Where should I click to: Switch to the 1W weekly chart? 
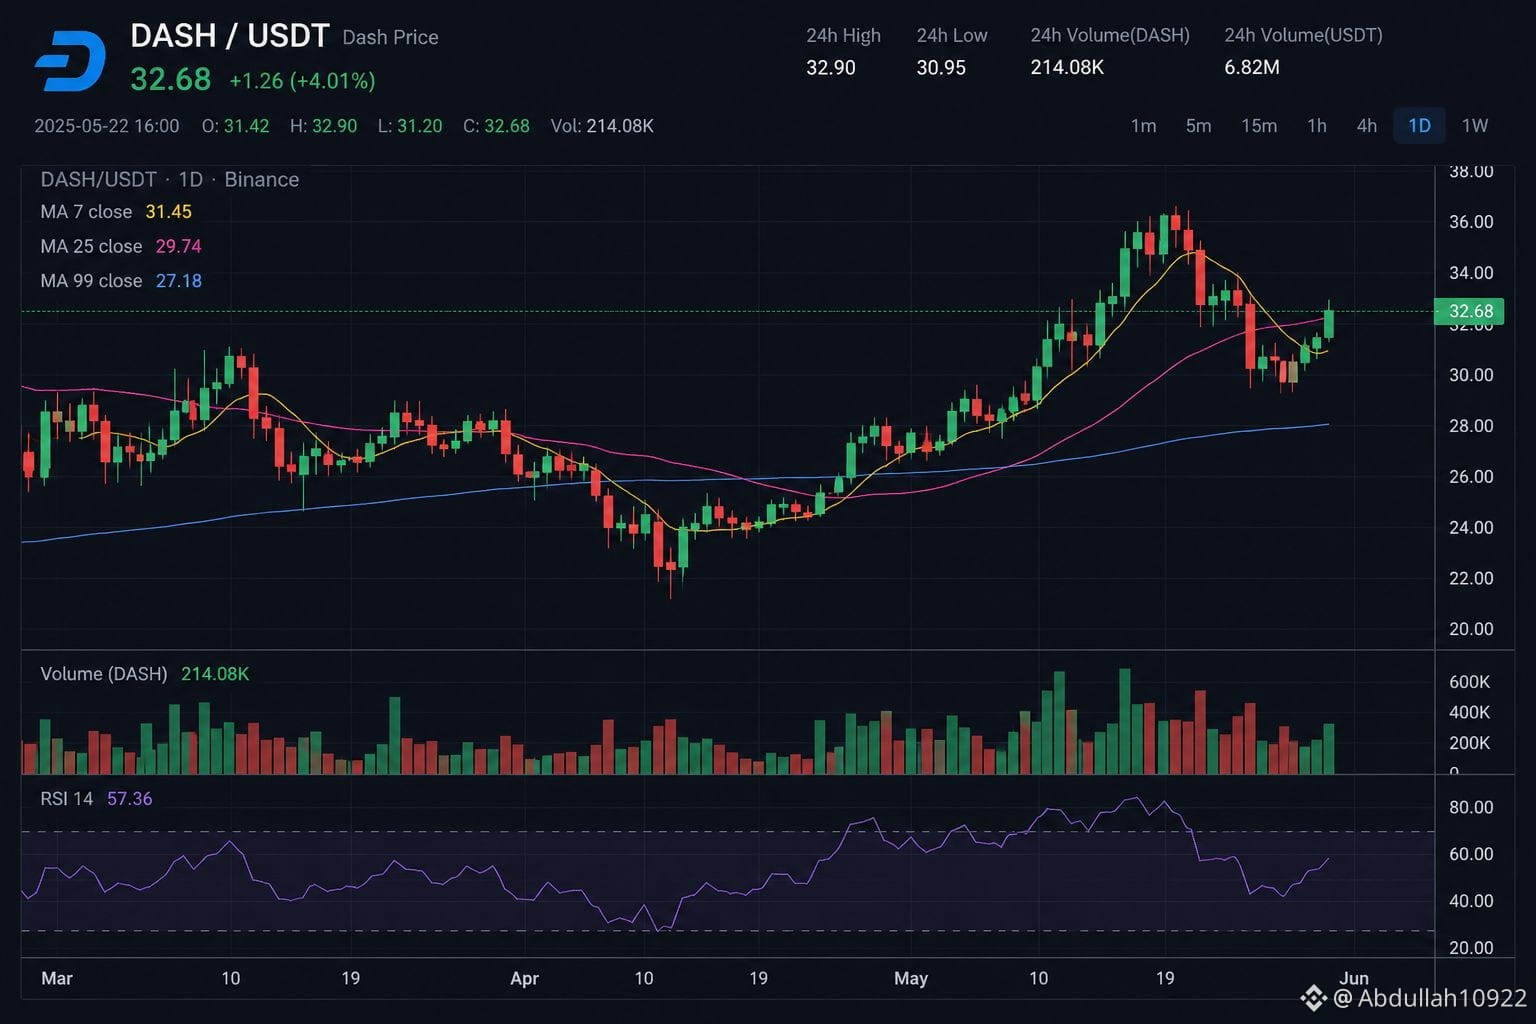(1475, 126)
